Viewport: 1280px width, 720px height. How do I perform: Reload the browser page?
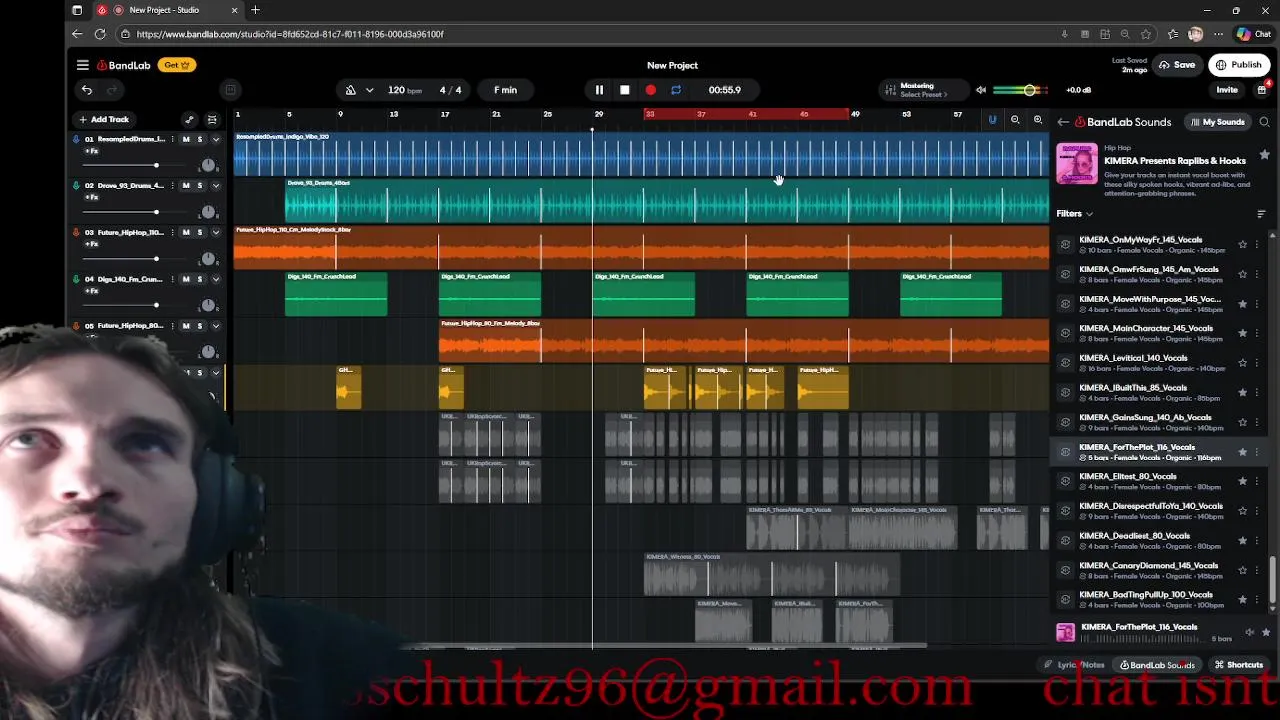[100, 34]
